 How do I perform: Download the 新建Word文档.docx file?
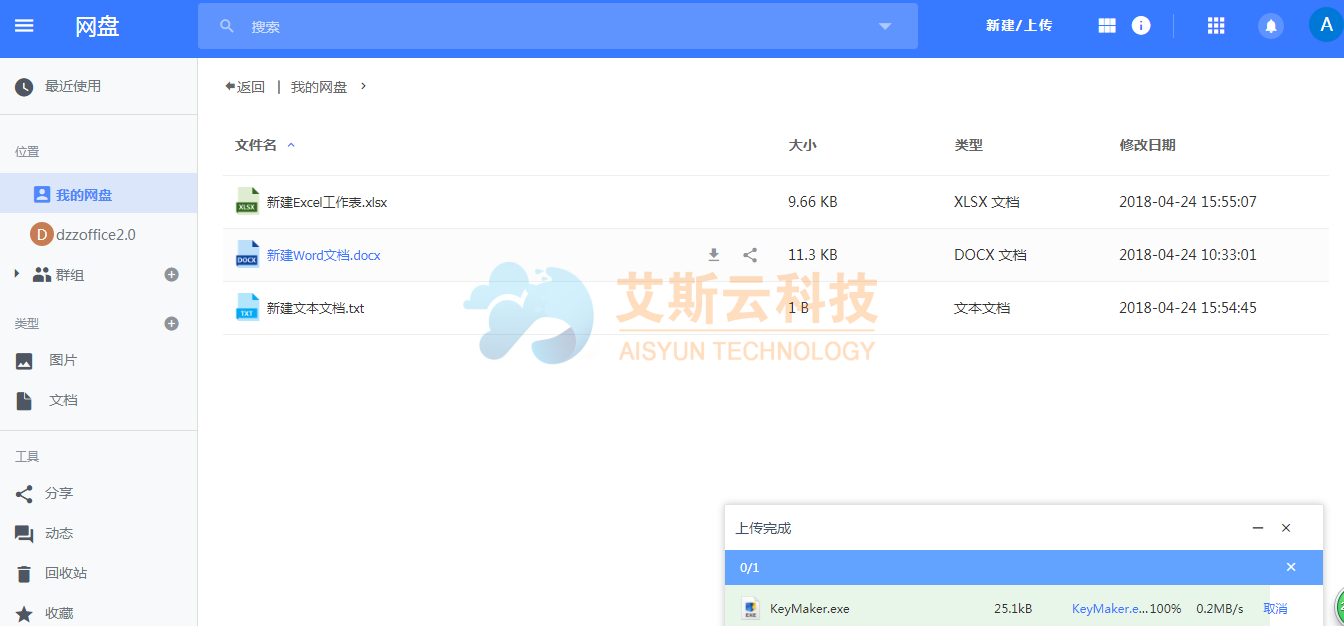pos(714,255)
